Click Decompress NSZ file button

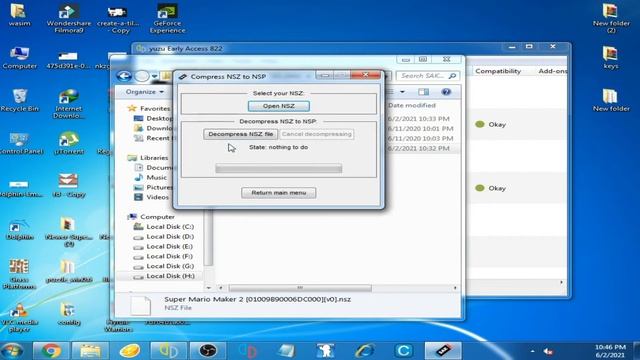tap(241, 134)
